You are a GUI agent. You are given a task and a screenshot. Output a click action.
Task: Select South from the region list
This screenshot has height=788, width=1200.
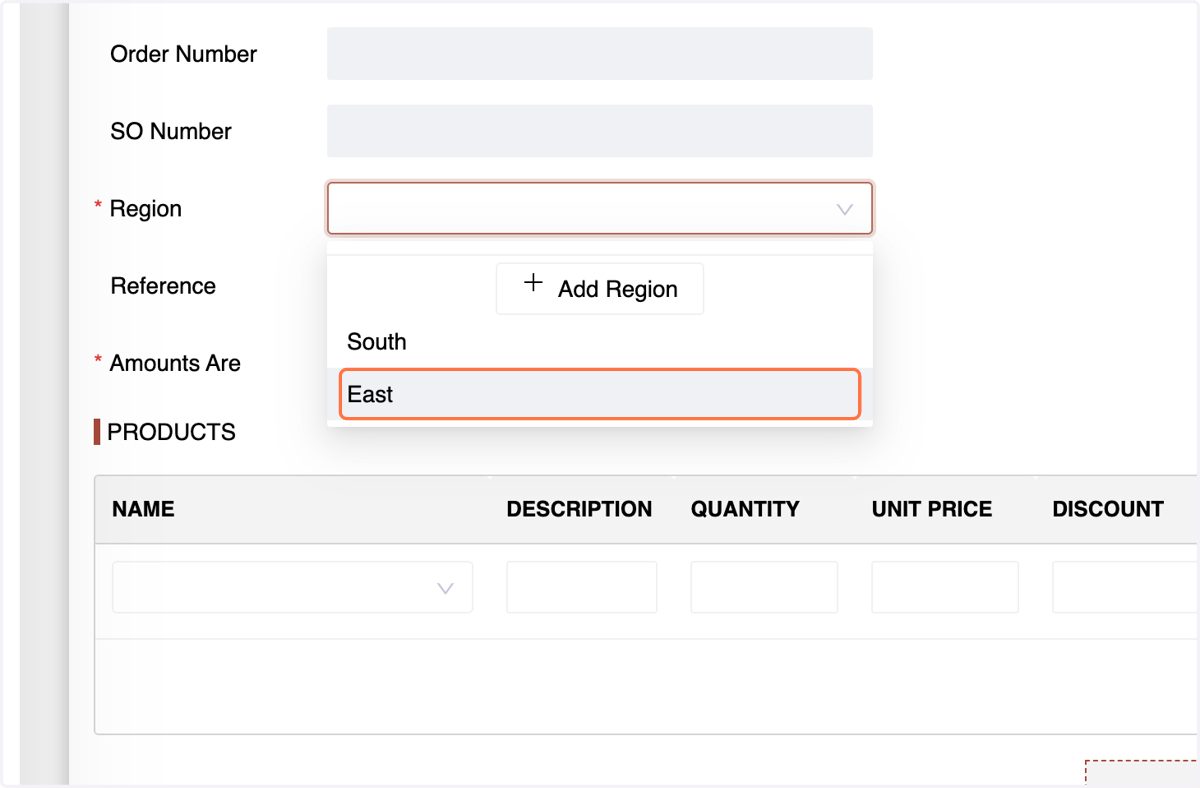tap(599, 342)
